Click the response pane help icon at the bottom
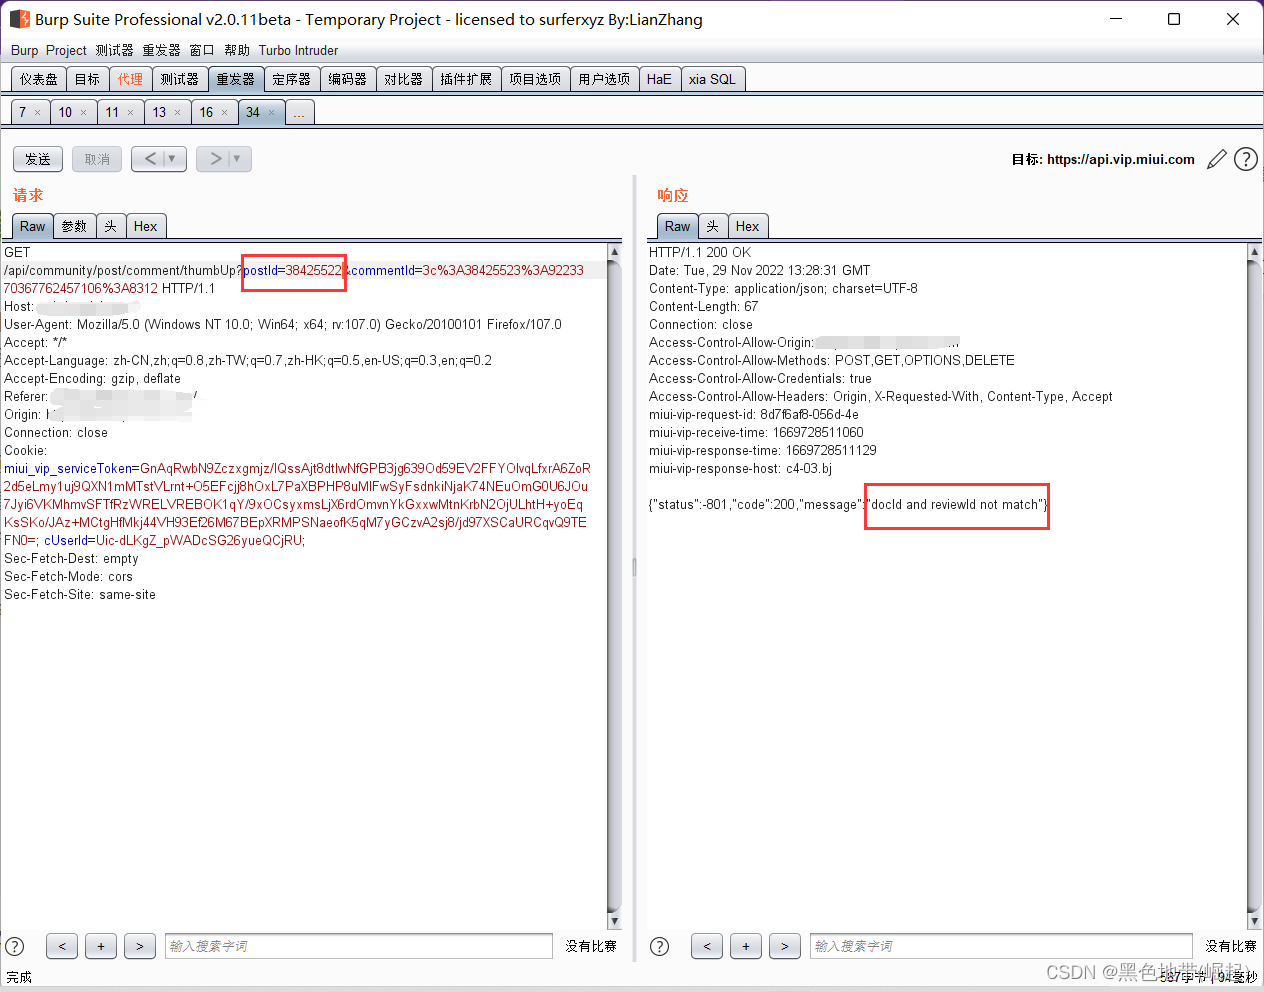The width and height of the screenshot is (1264, 992). point(660,946)
